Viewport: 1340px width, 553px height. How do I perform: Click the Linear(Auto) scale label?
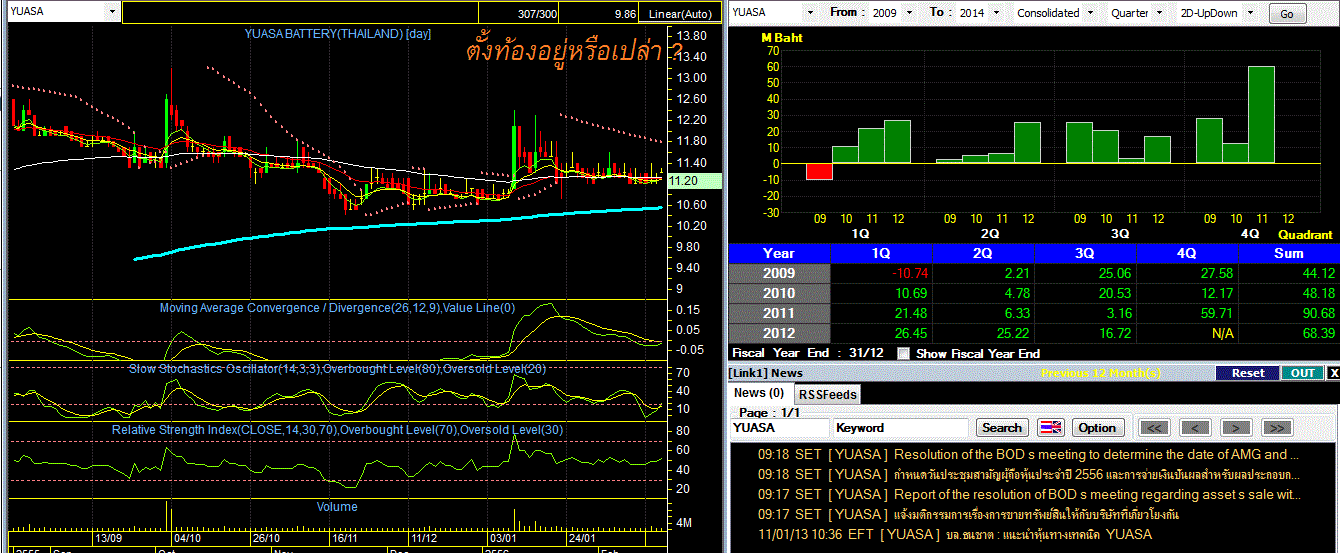680,14
